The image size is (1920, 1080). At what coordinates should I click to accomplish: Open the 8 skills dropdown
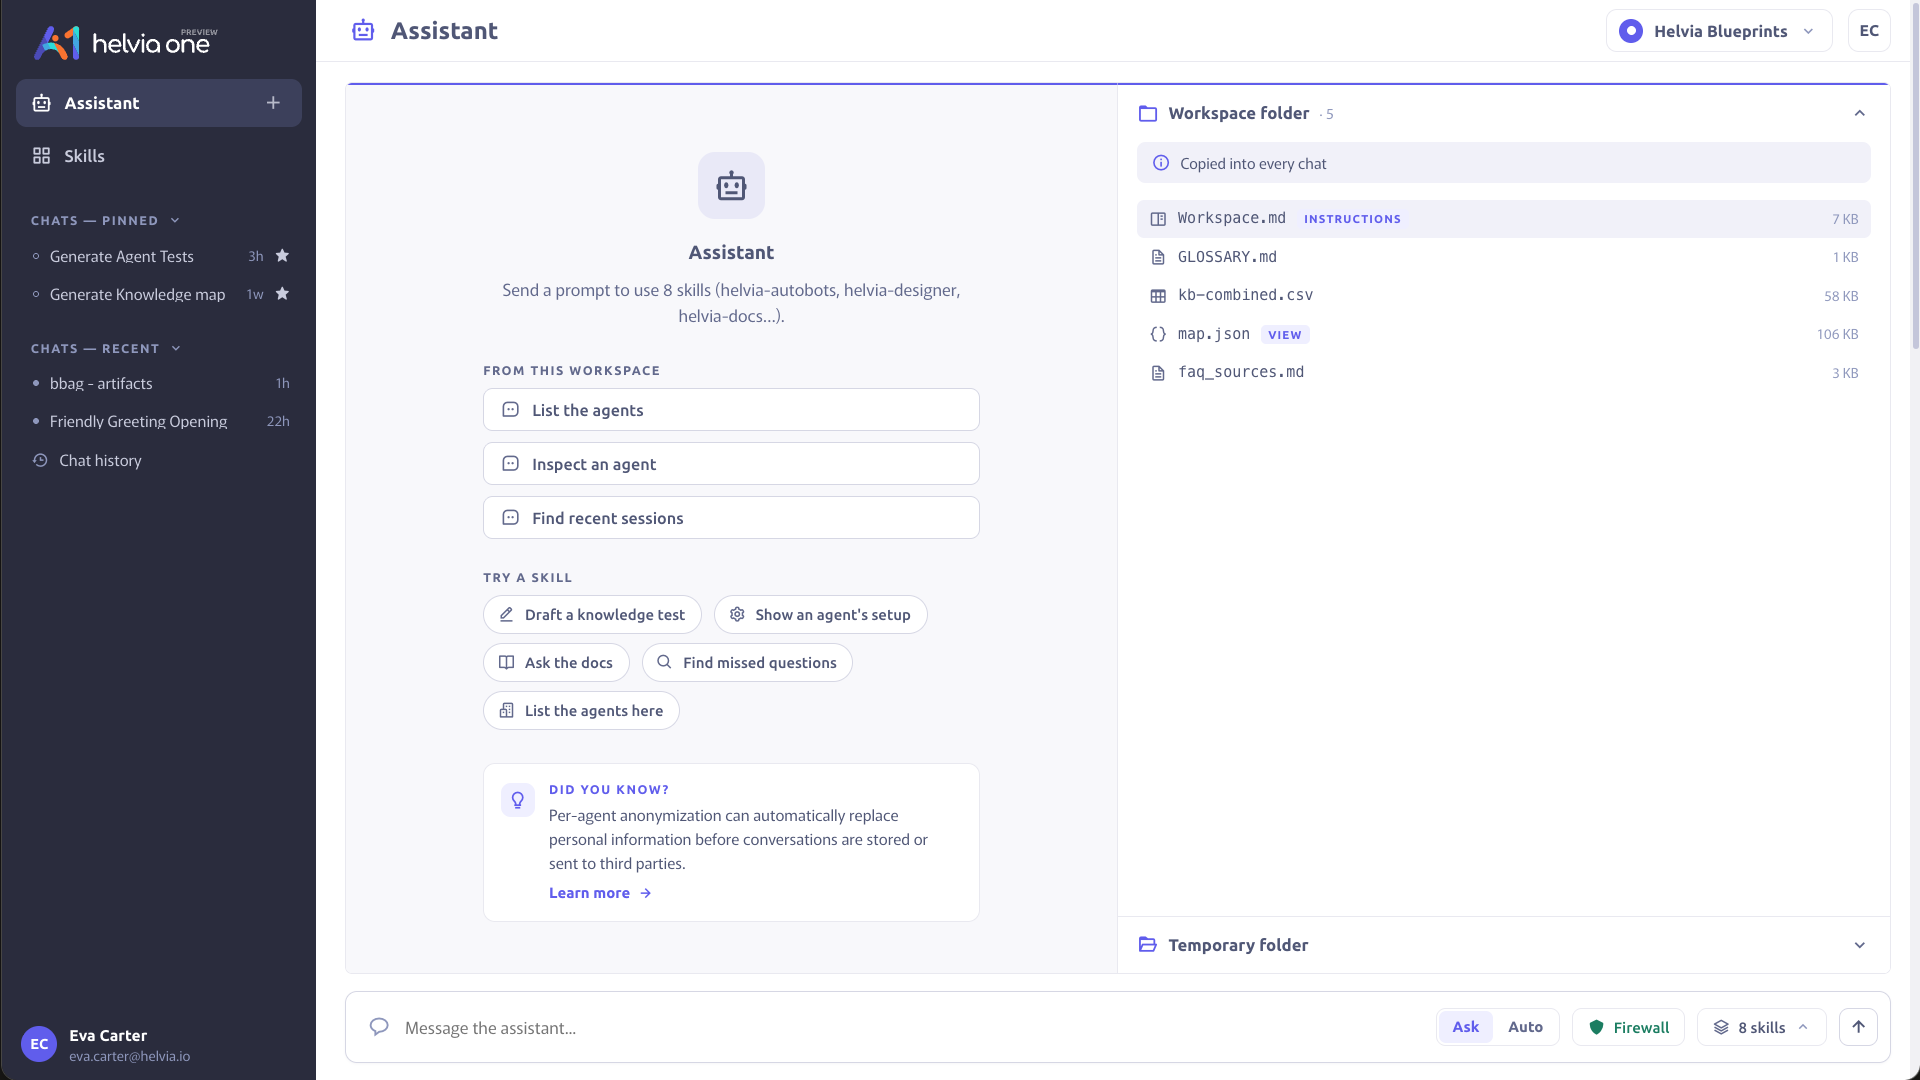click(x=1761, y=1027)
